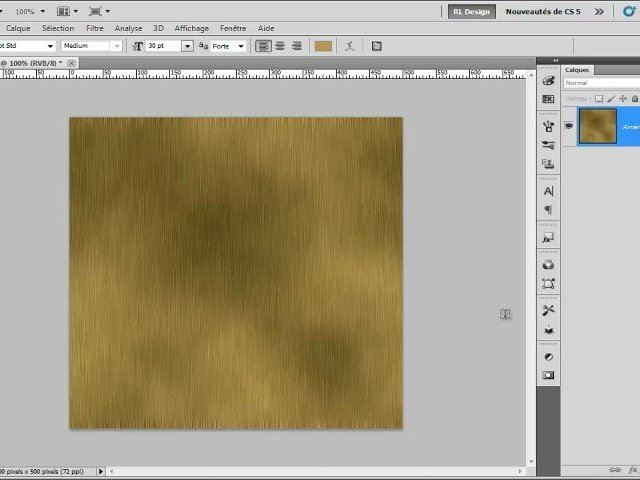Open the Navigator panel icon
Viewport: 640px width, 480px height.
click(x=548, y=329)
